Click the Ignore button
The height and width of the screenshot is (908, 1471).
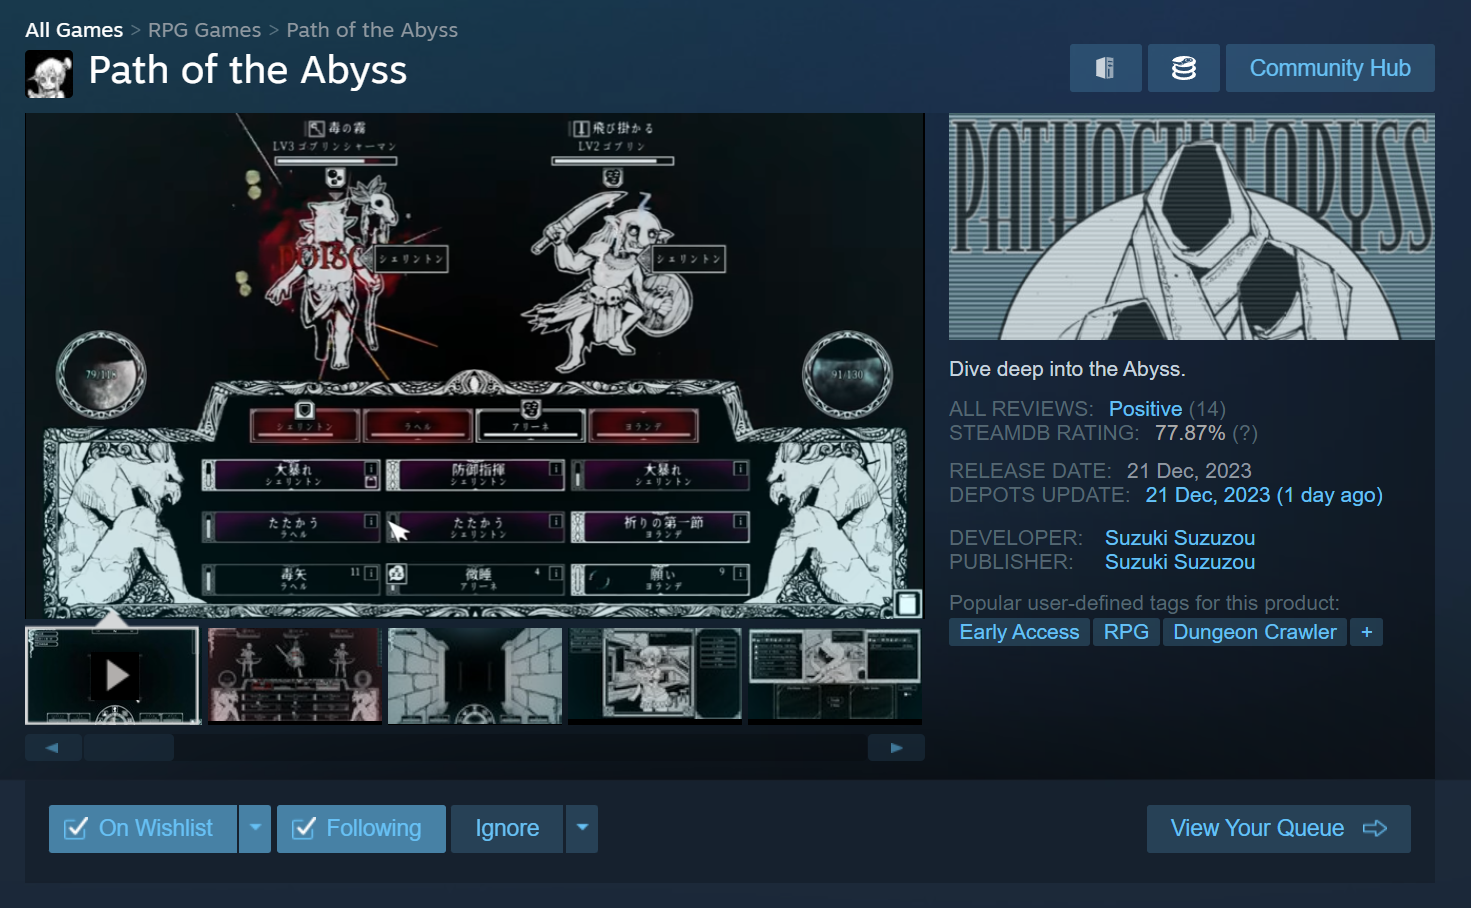[507, 829]
